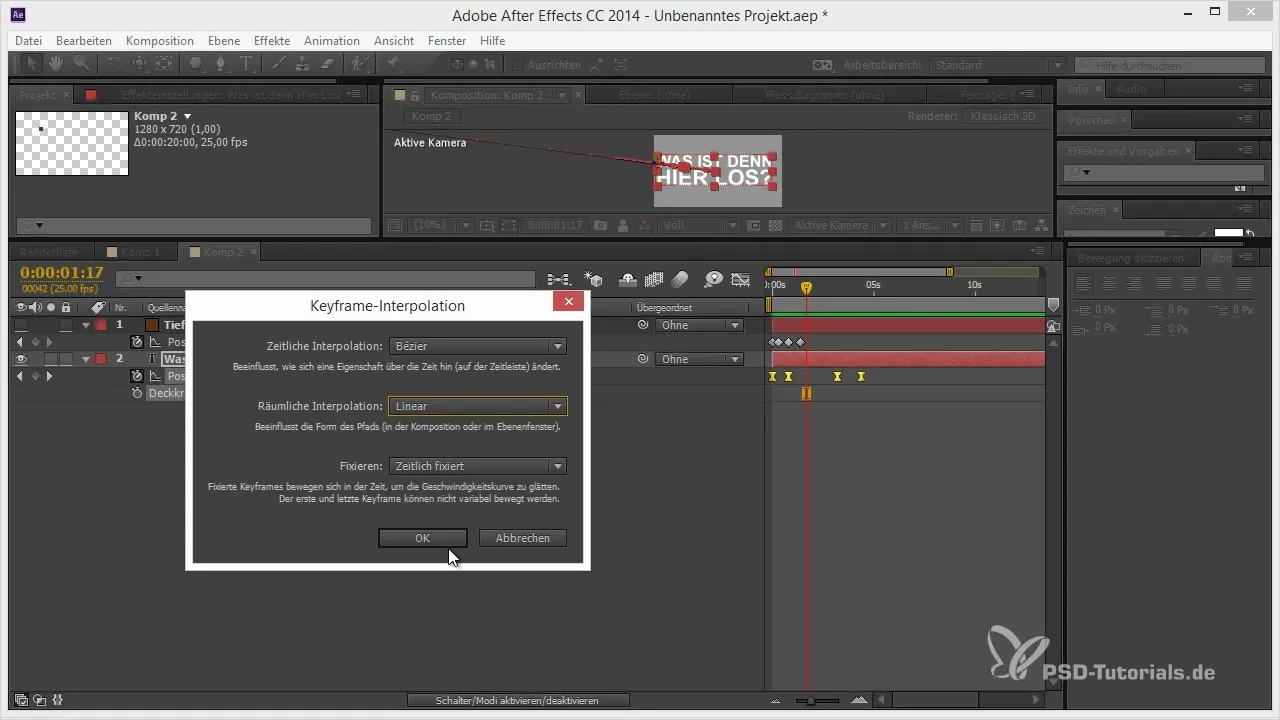Viewport: 1280px width, 720px height.
Task: Toggle region of interest icon
Action: pyautogui.click(x=511, y=226)
